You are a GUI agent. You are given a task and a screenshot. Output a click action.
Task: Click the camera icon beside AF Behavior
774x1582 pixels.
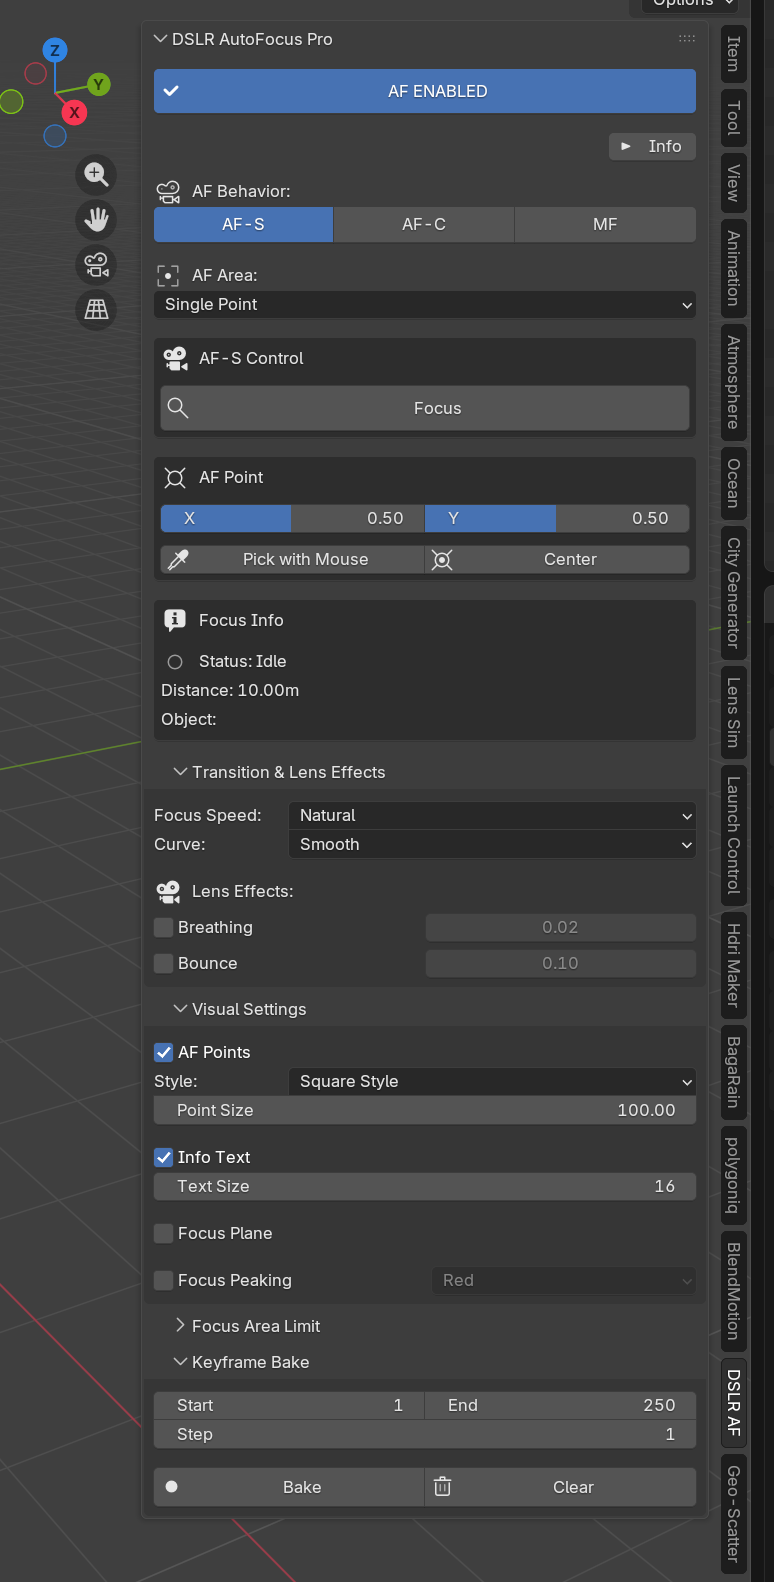[168, 191]
